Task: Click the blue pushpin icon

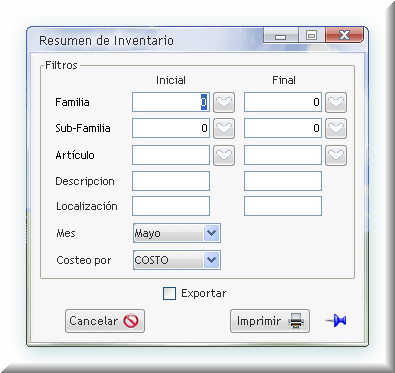Action: coord(336,321)
